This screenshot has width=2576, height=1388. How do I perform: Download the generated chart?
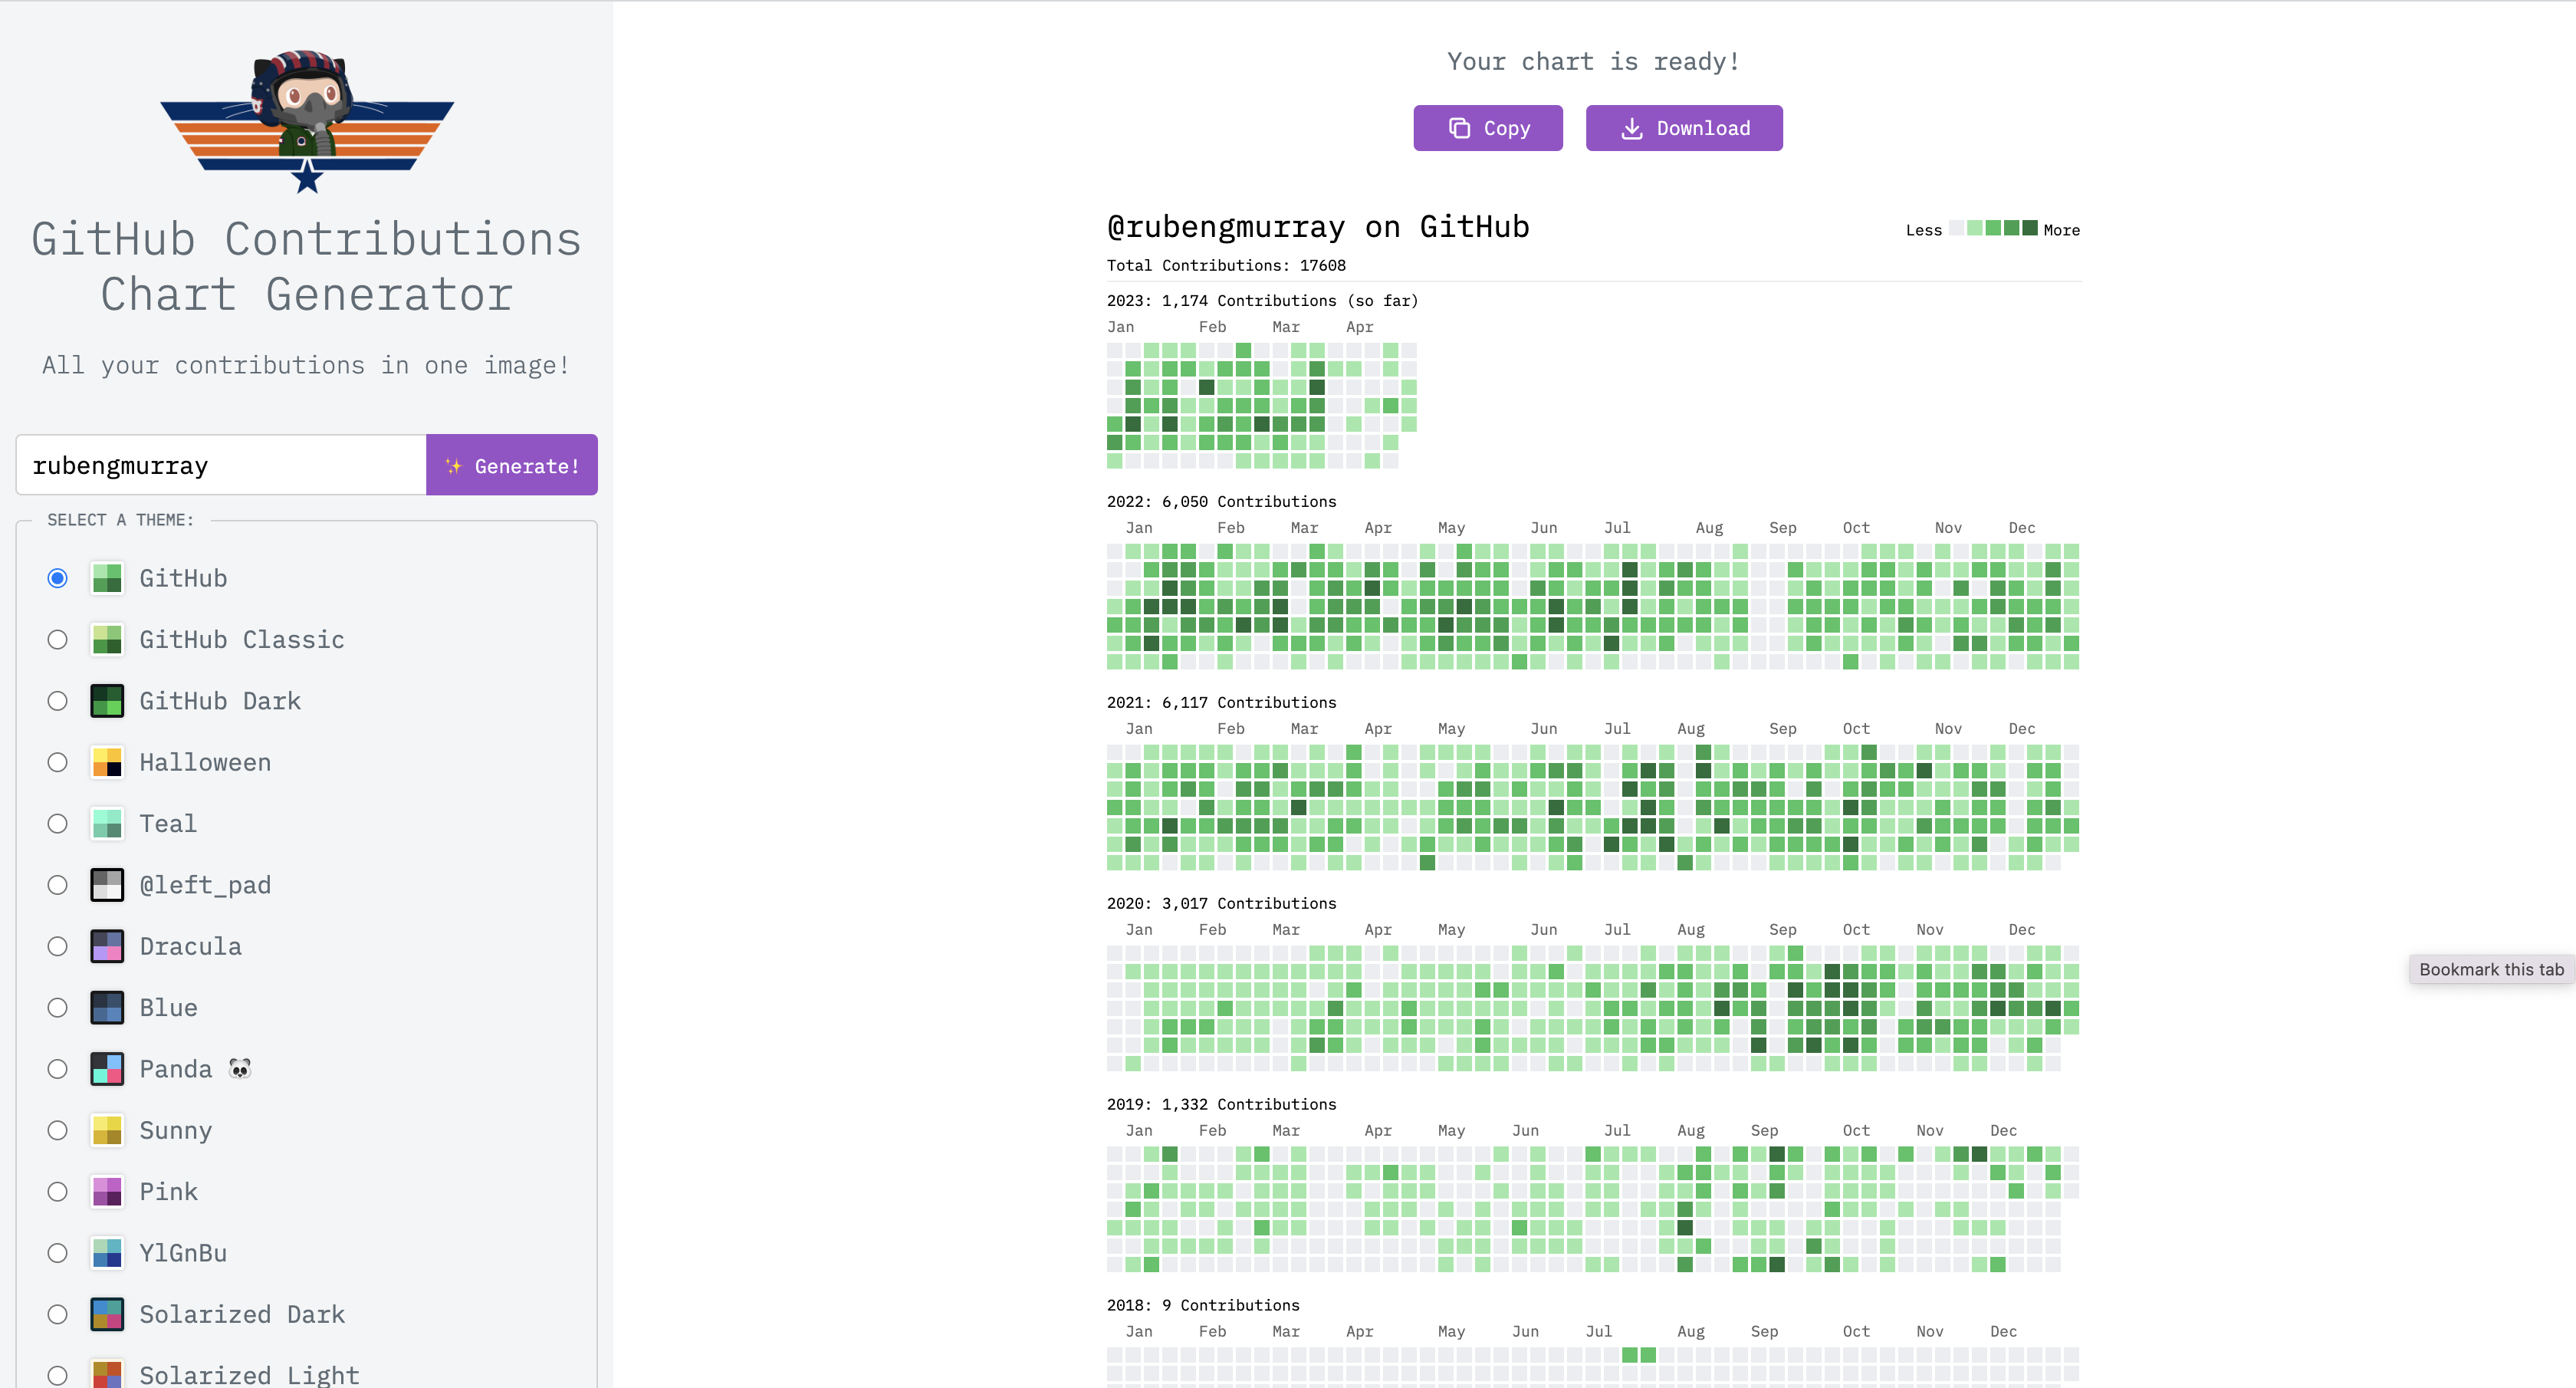1684,128
